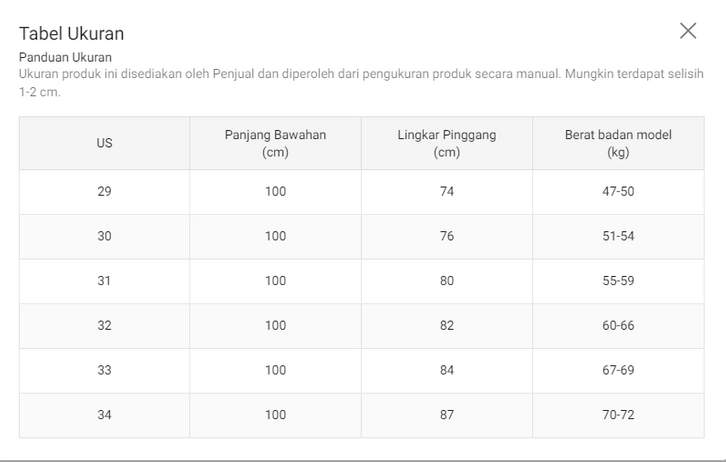Click the 47-50 weight range cell
726x462 pixels.
click(618, 191)
